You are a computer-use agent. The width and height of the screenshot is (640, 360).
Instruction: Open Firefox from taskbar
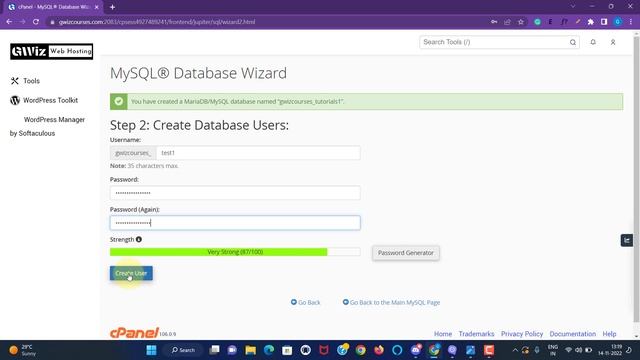379,350
